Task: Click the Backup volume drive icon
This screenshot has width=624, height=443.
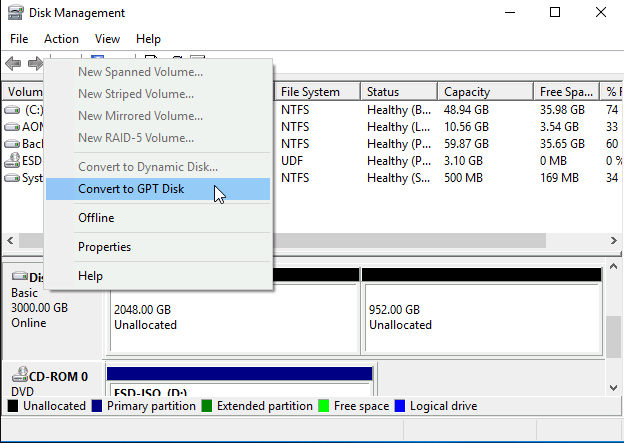Action: coord(12,144)
